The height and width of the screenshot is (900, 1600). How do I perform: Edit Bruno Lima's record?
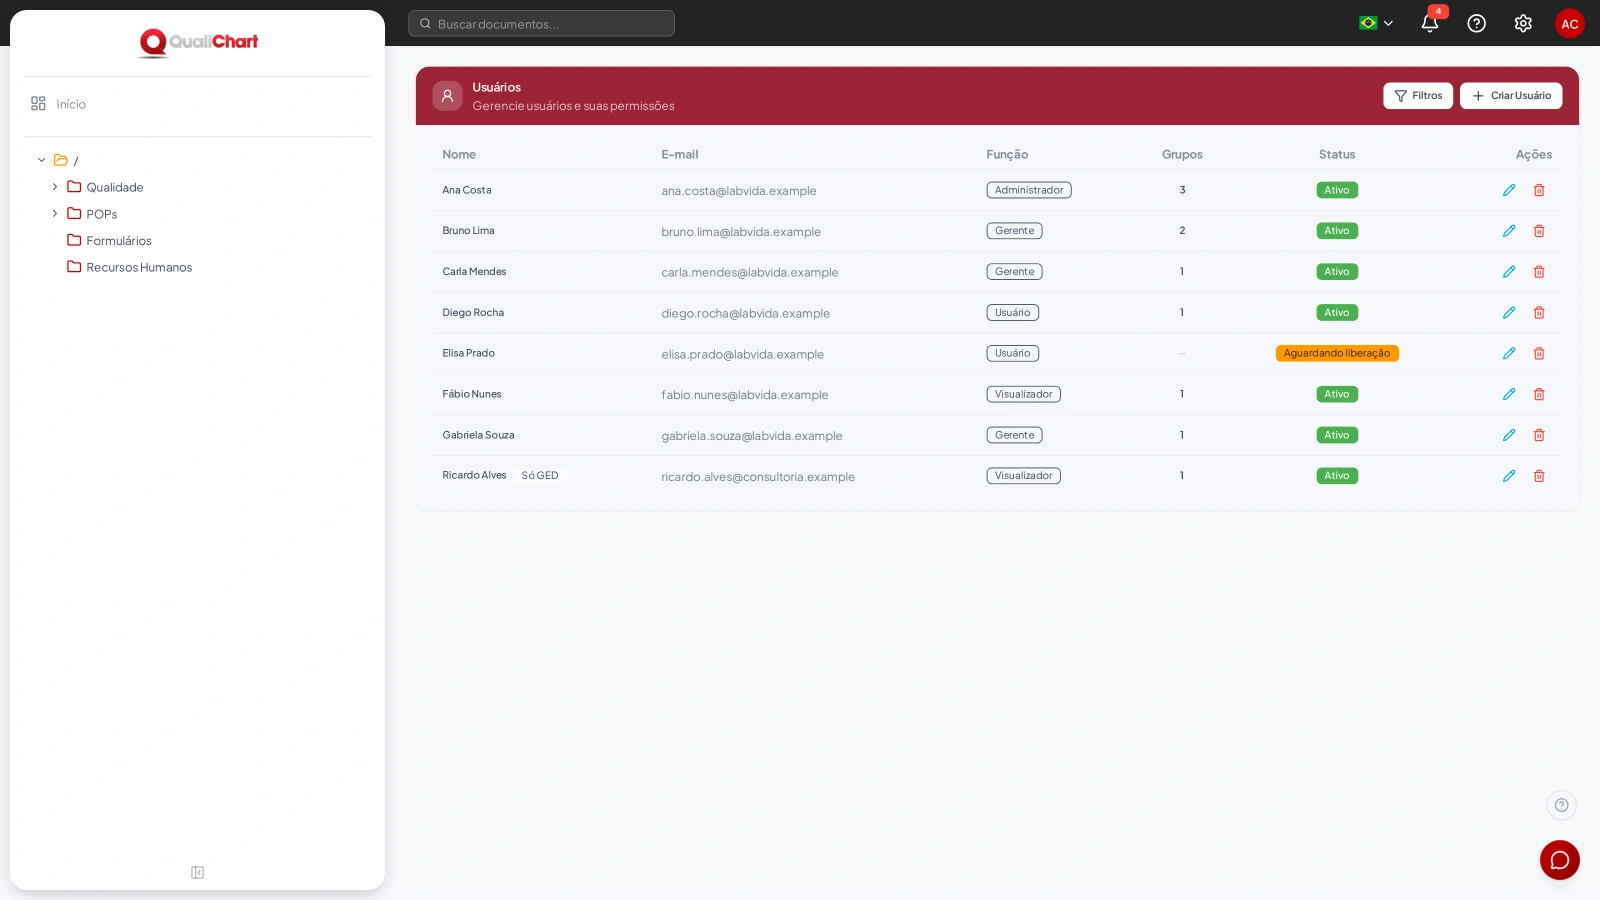[x=1509, y=231]
